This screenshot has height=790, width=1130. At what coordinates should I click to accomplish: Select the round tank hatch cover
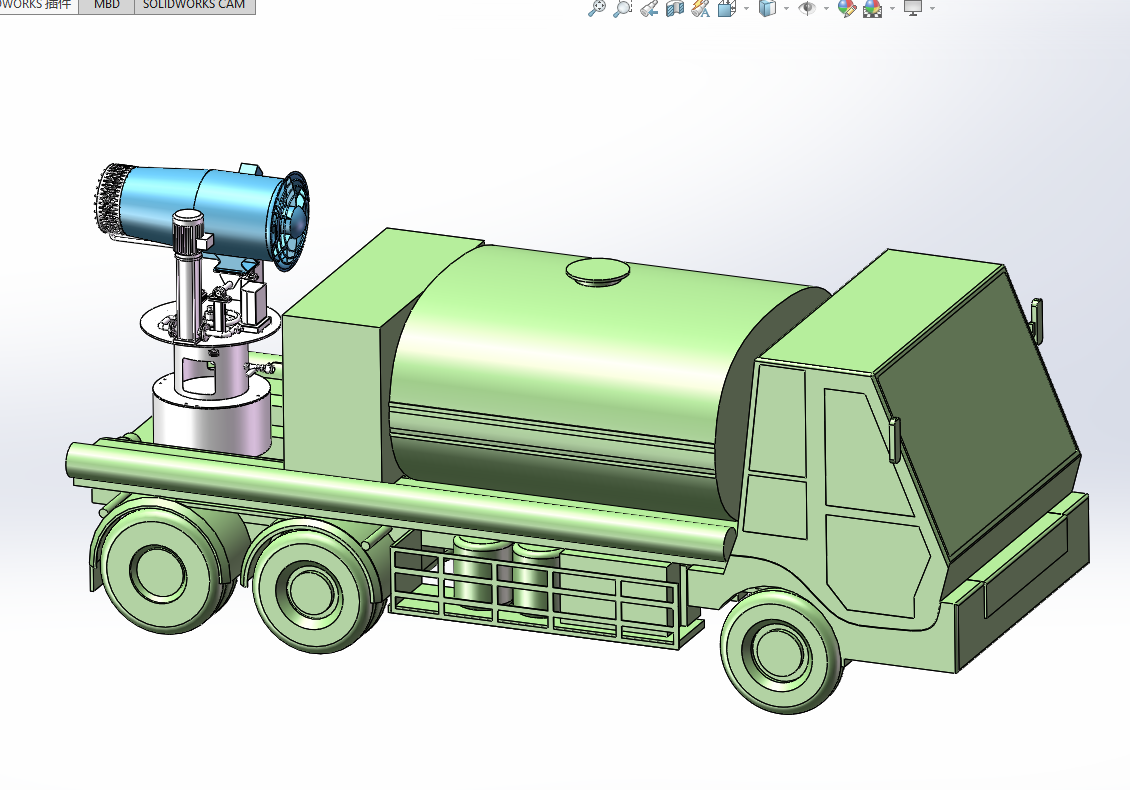[598, 272]
